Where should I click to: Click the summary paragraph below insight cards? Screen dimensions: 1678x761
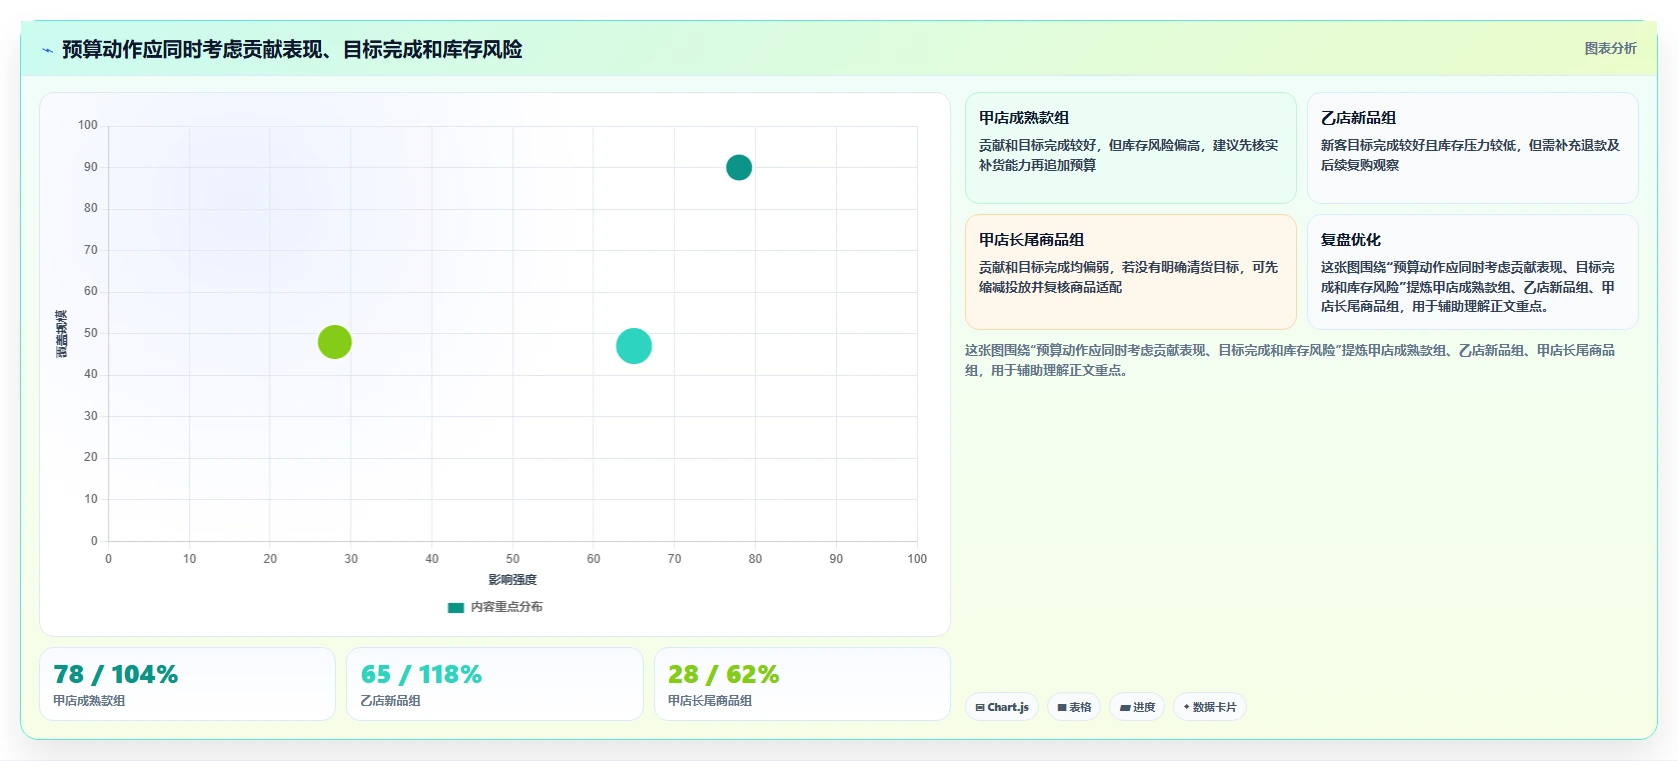[x=1290, y=360]
